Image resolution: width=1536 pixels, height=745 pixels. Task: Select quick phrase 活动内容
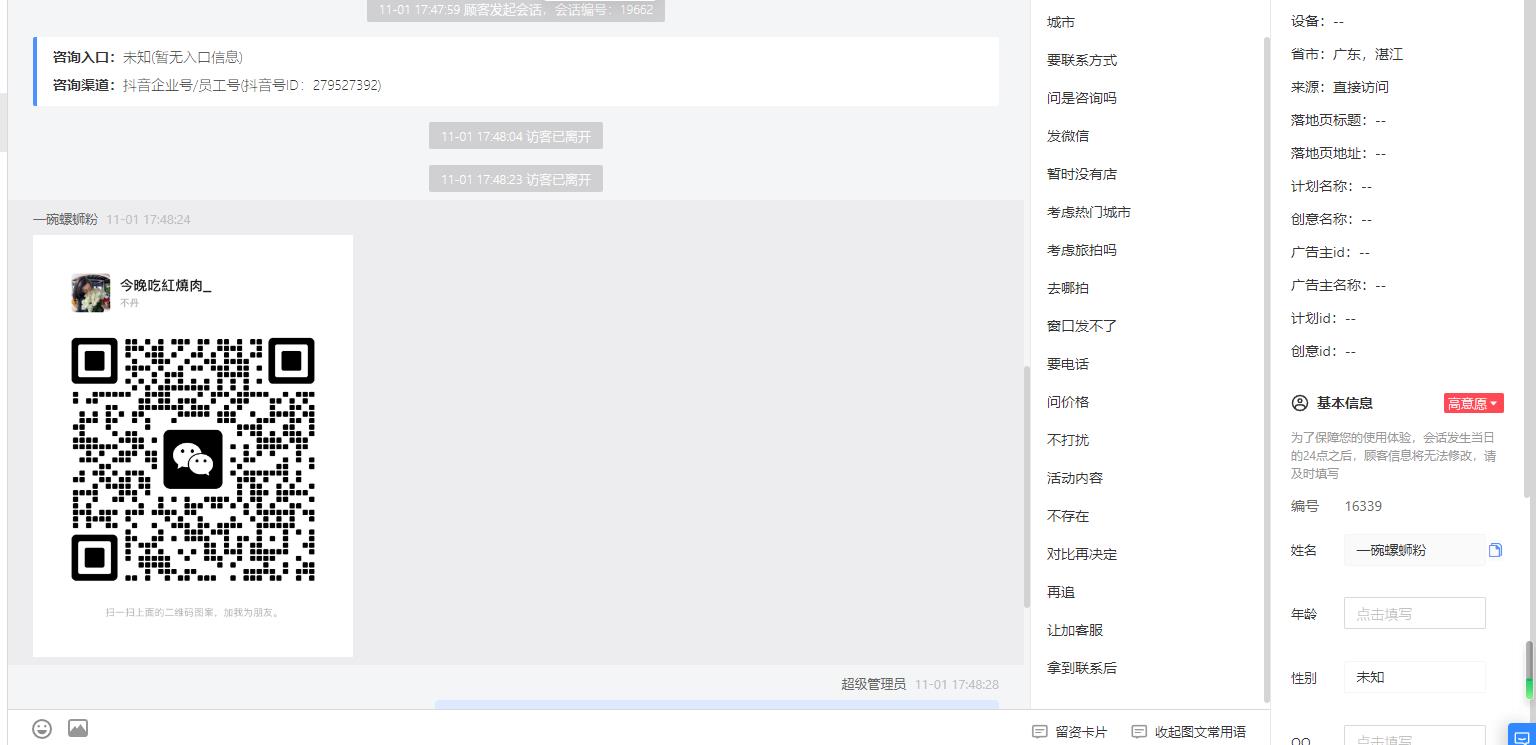pos(1075,478)
